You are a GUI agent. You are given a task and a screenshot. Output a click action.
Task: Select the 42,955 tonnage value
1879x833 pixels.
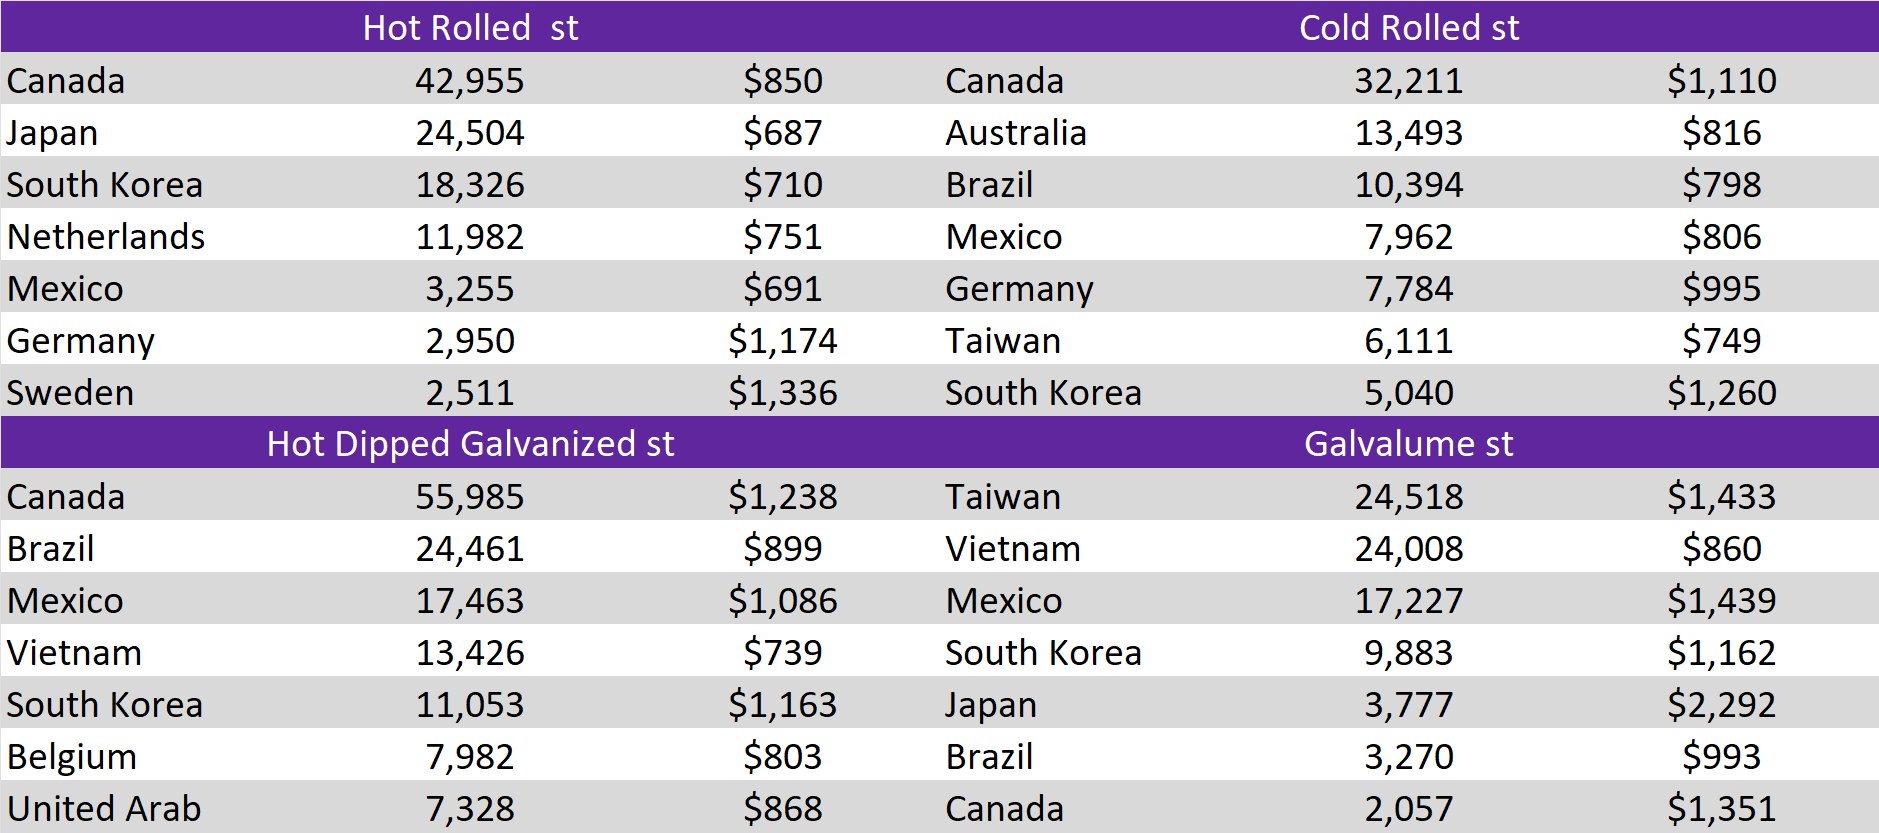click(x=470, y=81)
